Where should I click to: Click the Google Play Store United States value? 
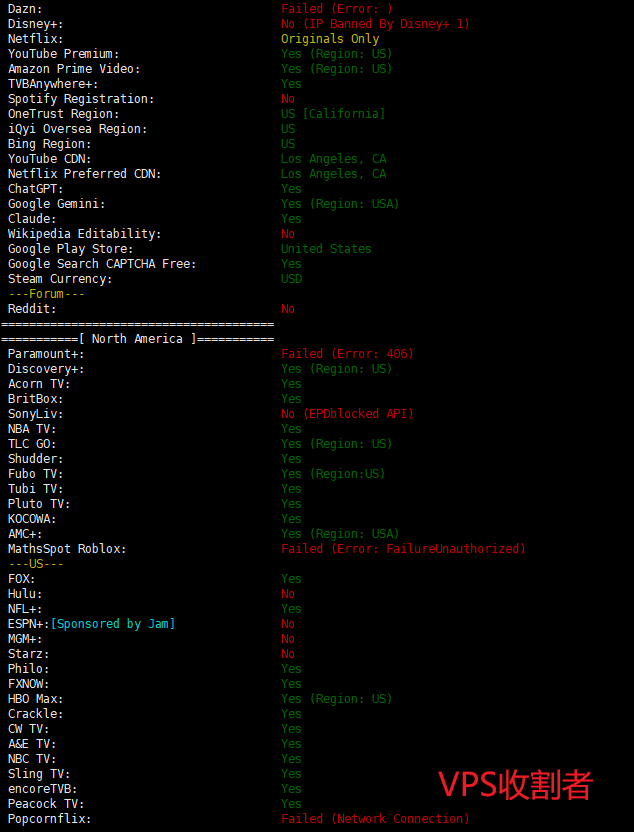pyautogui.click(x=325, y=249)
